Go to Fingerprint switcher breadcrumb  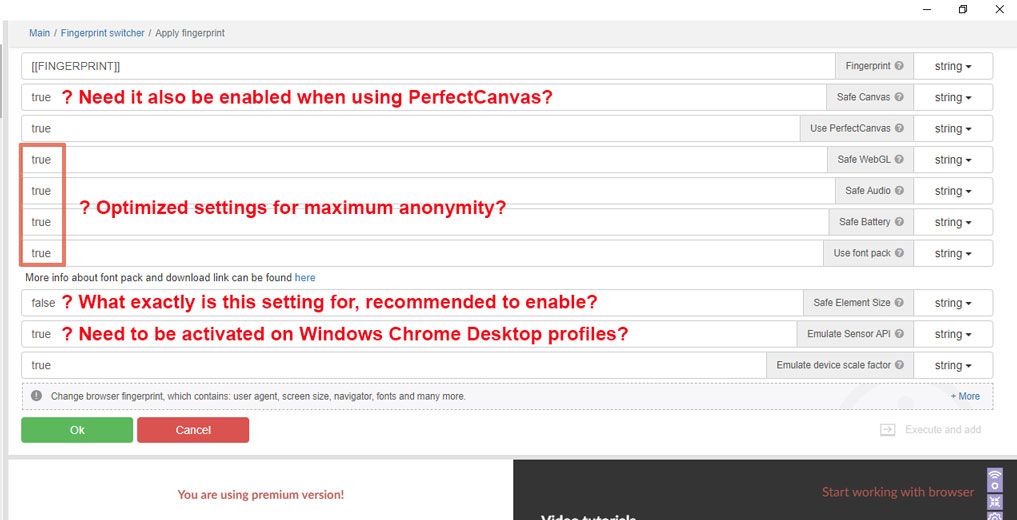102,32
